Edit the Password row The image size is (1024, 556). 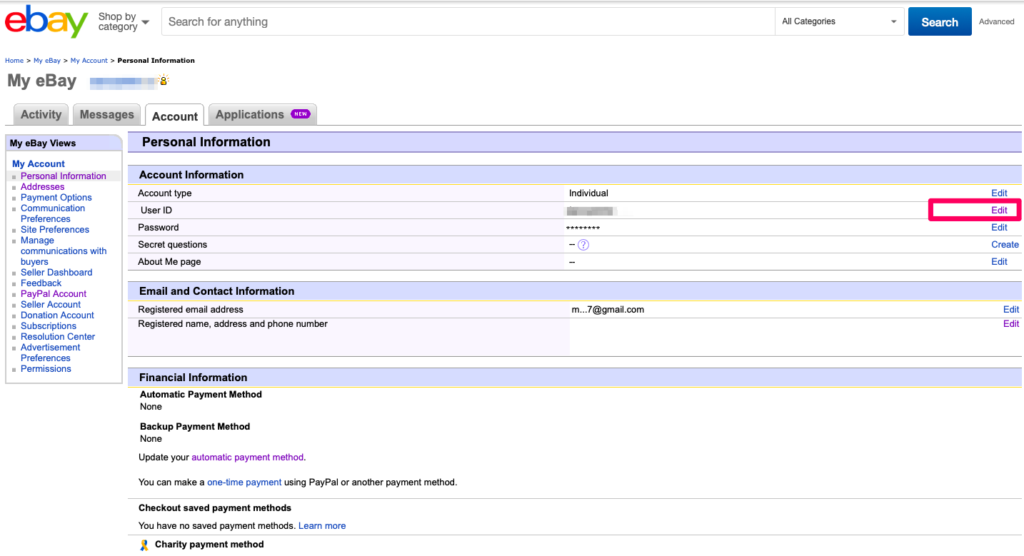(x=999, y=228)
